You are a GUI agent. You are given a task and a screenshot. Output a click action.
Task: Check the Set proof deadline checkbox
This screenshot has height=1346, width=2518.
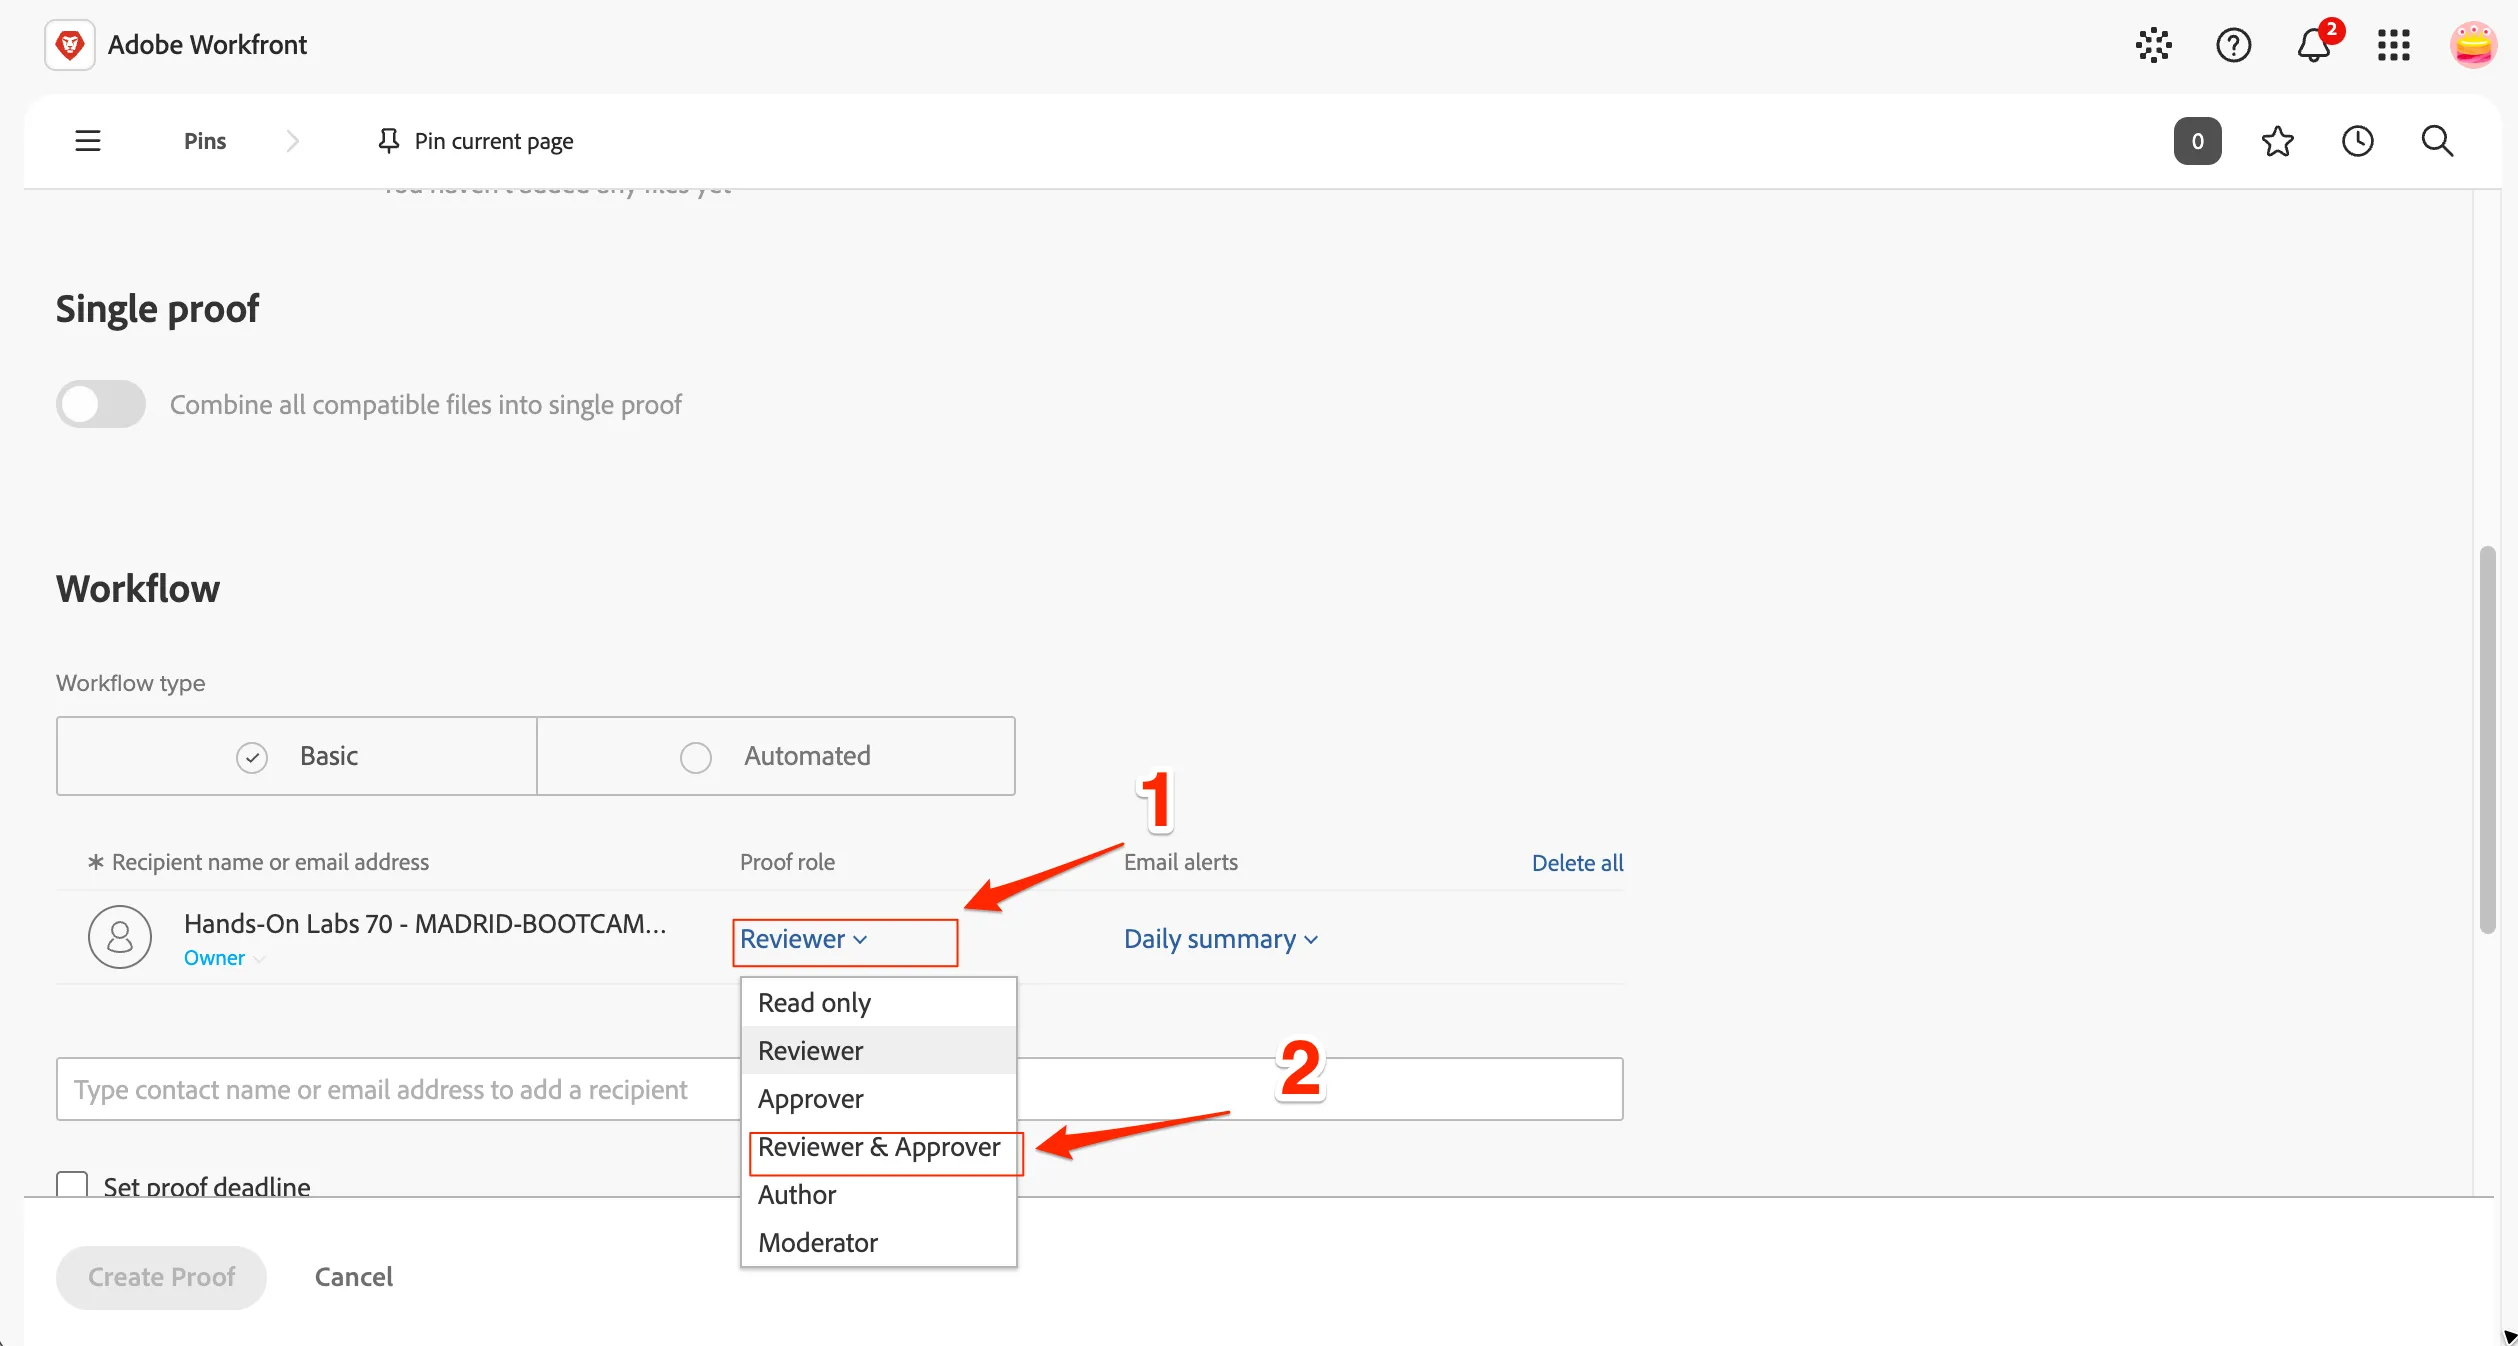(72, 1186)
